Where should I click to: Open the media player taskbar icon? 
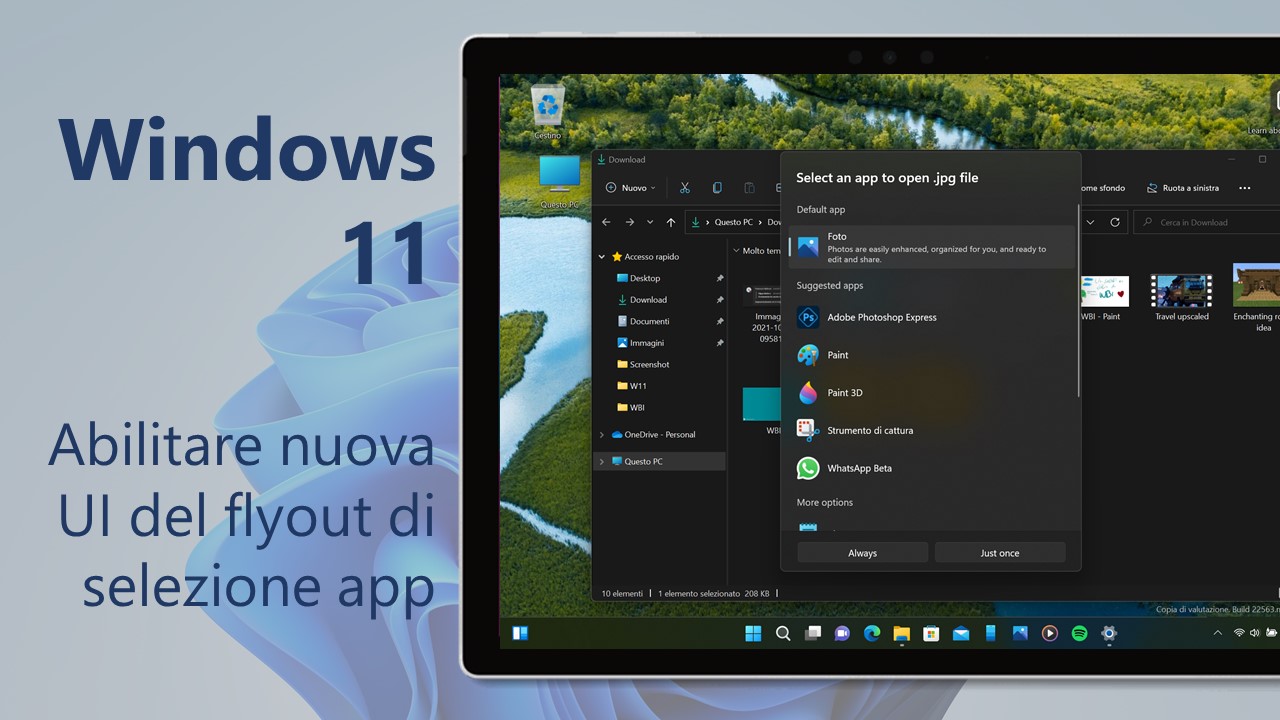click(1049, 633)
